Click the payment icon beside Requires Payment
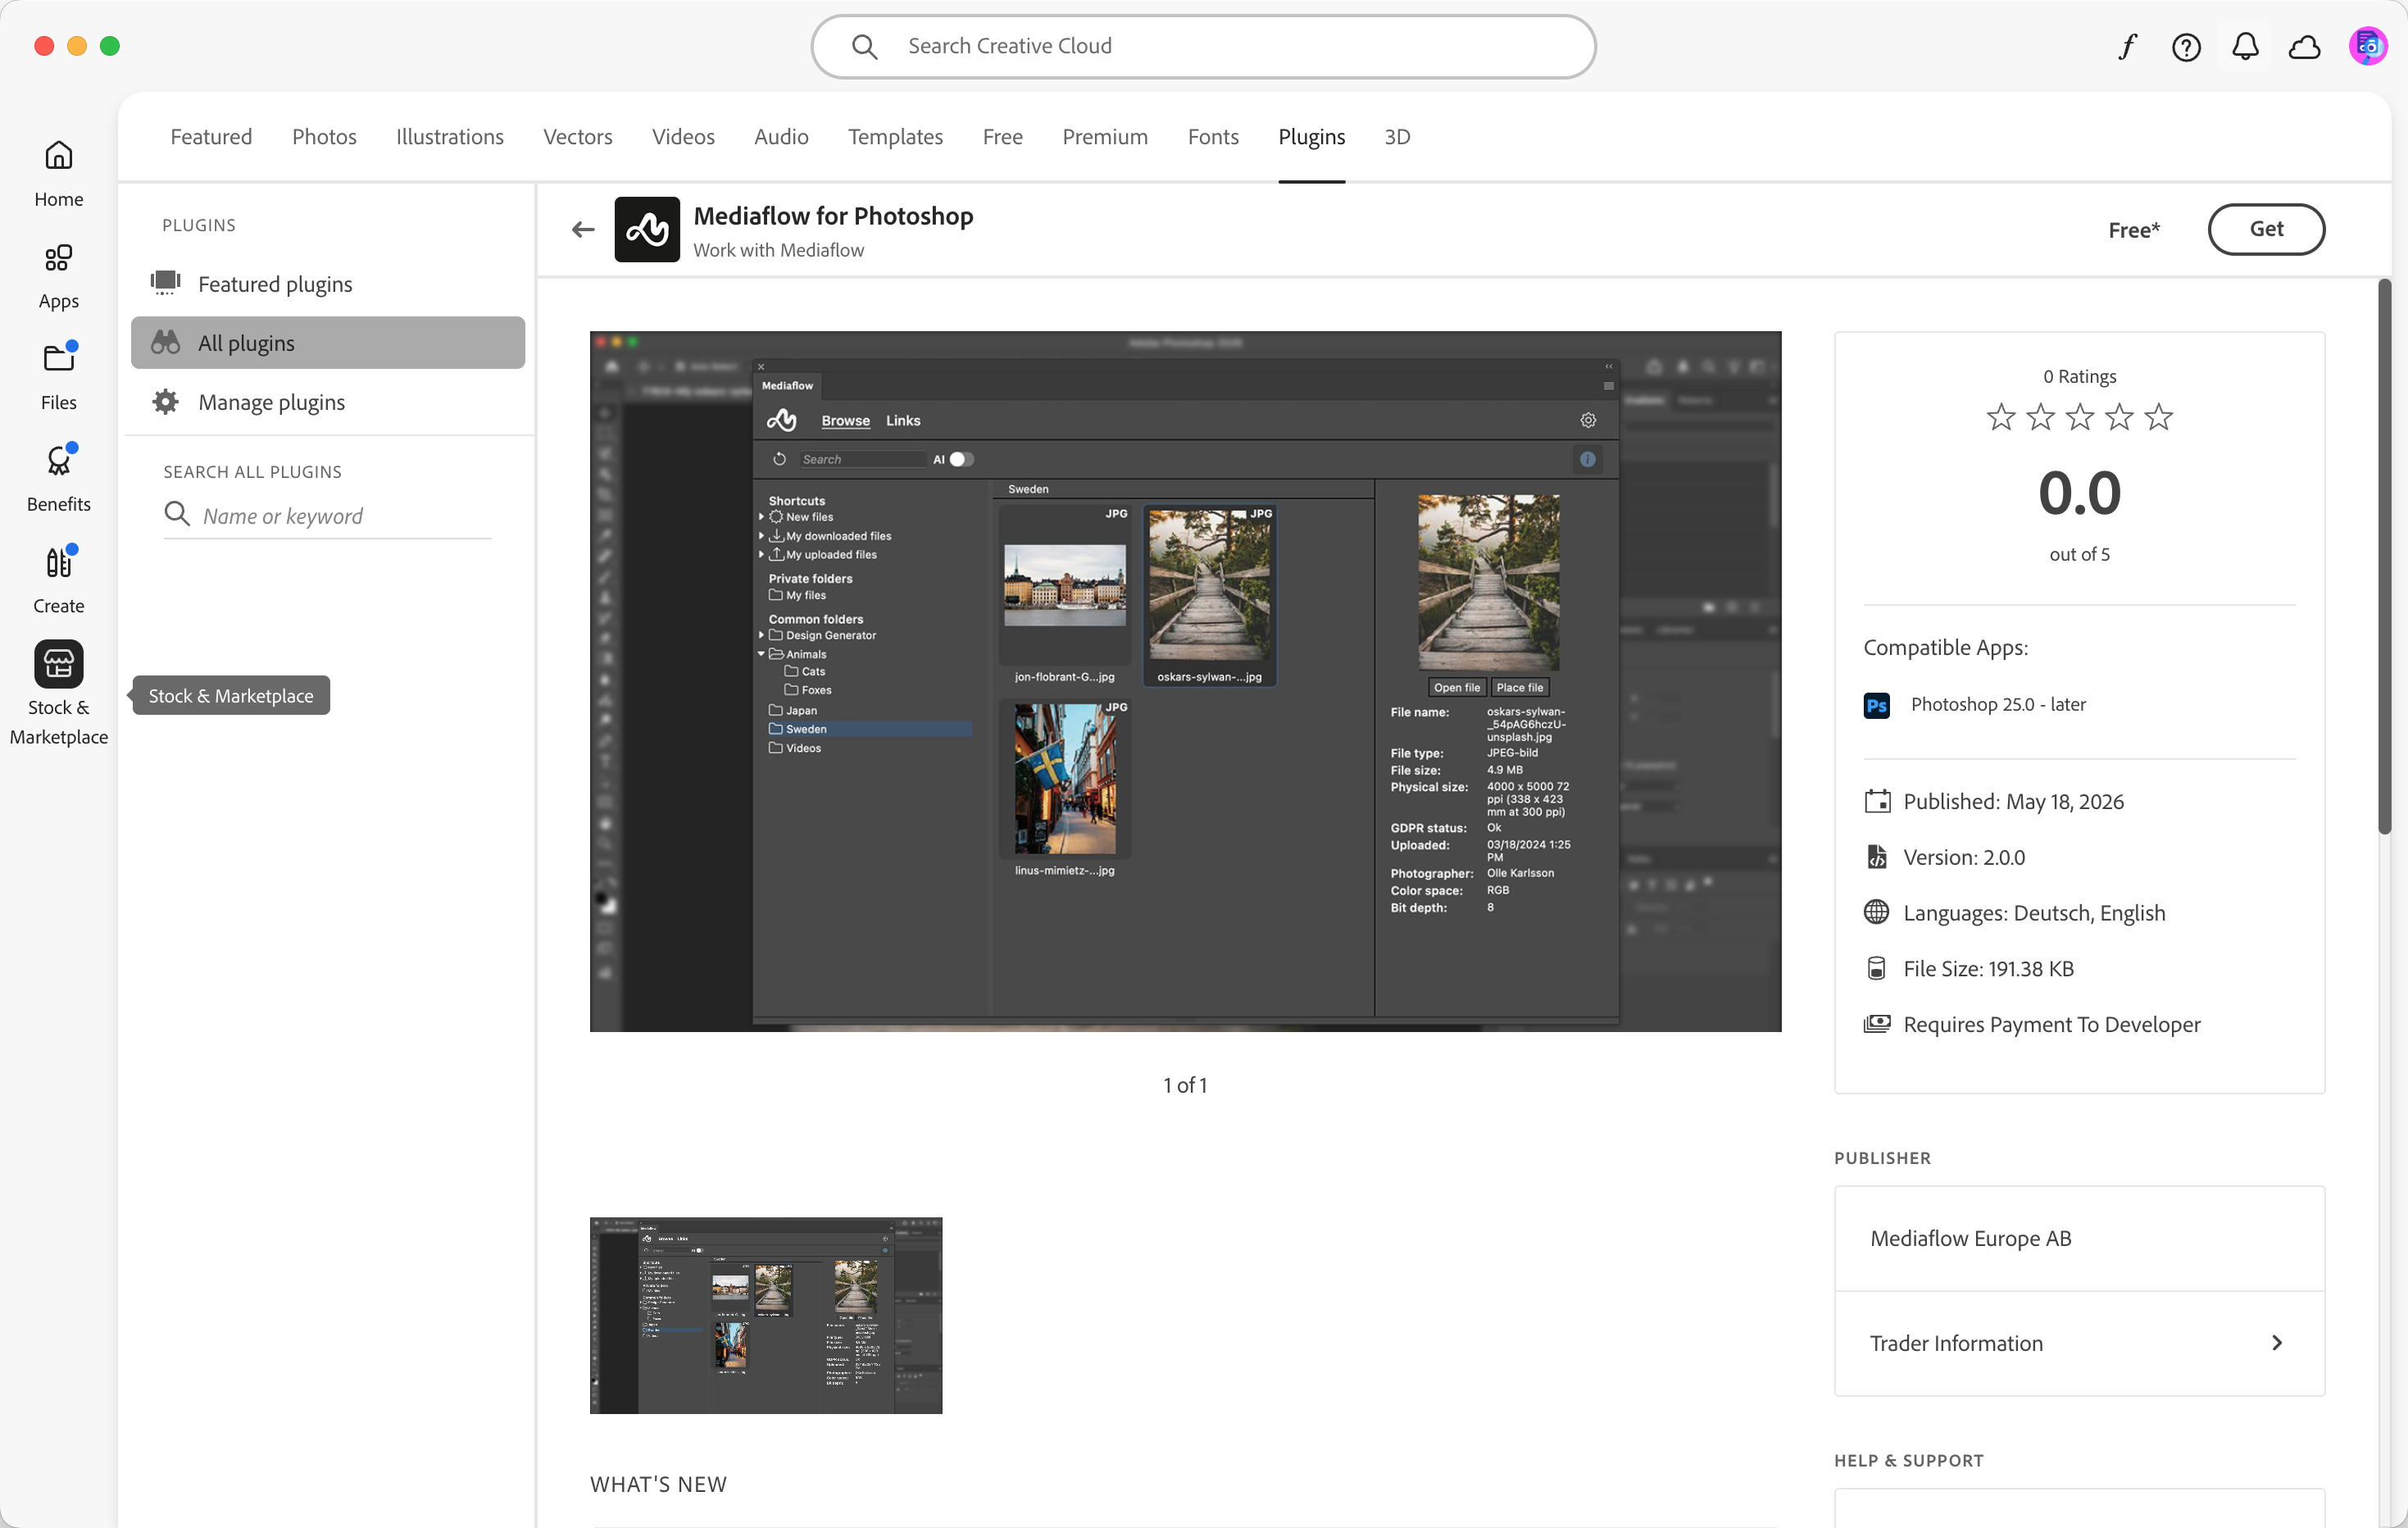This screenshot has height=1528, width=2408. (1877, 1024)
